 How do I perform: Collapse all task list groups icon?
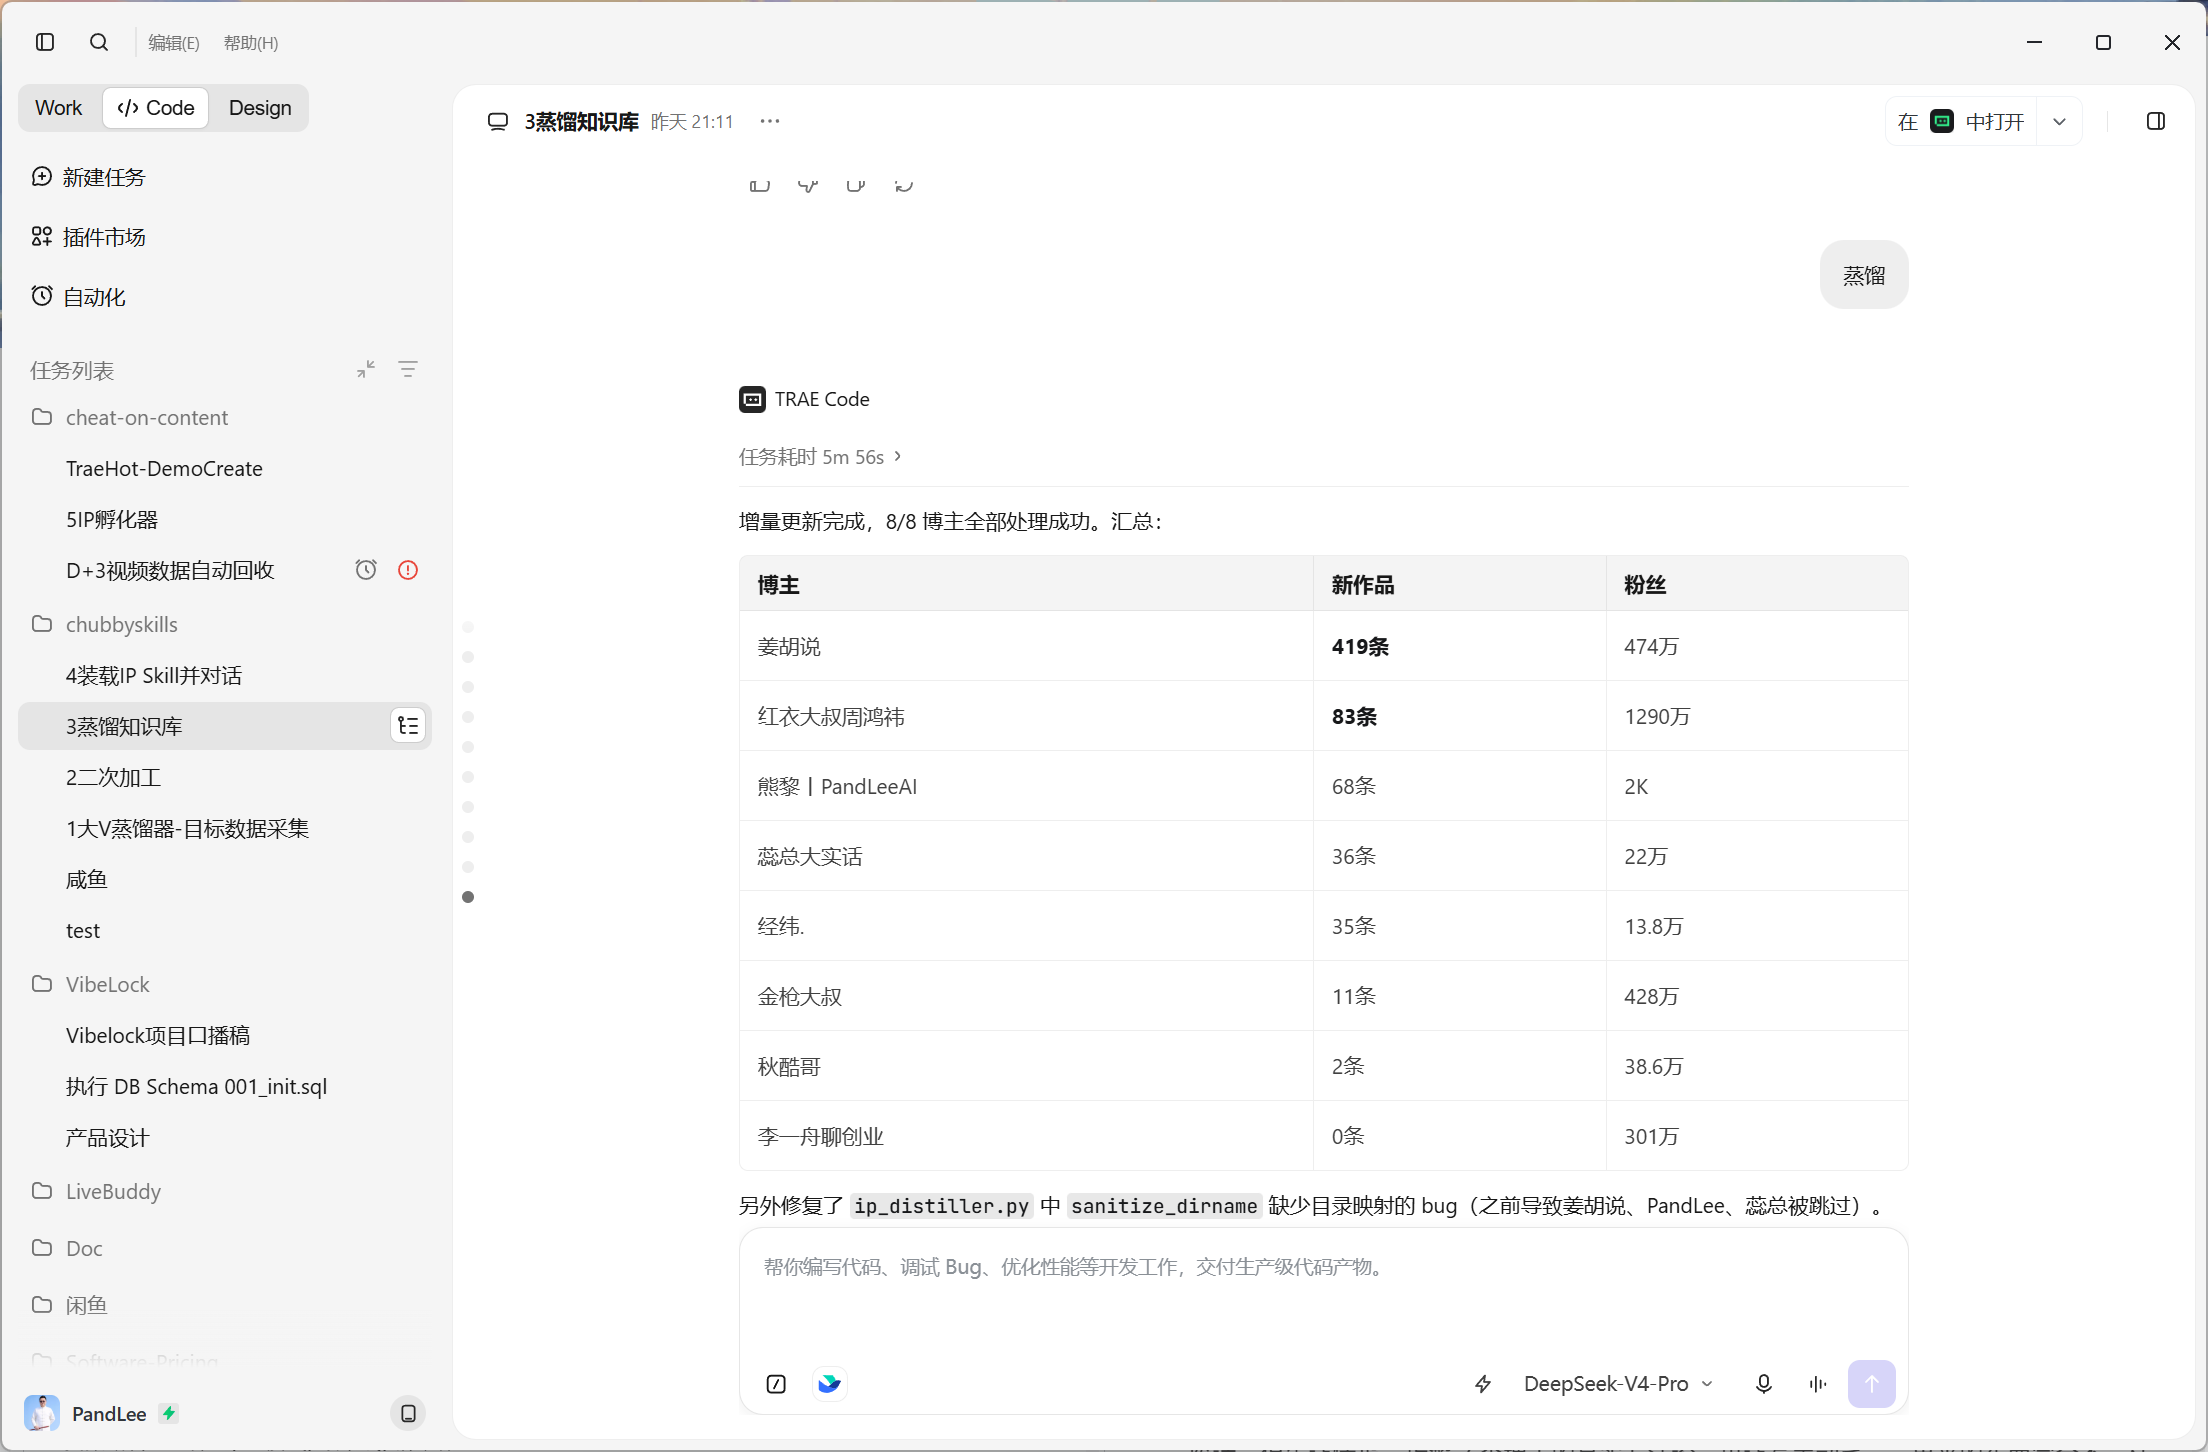[x=366, y=370]
